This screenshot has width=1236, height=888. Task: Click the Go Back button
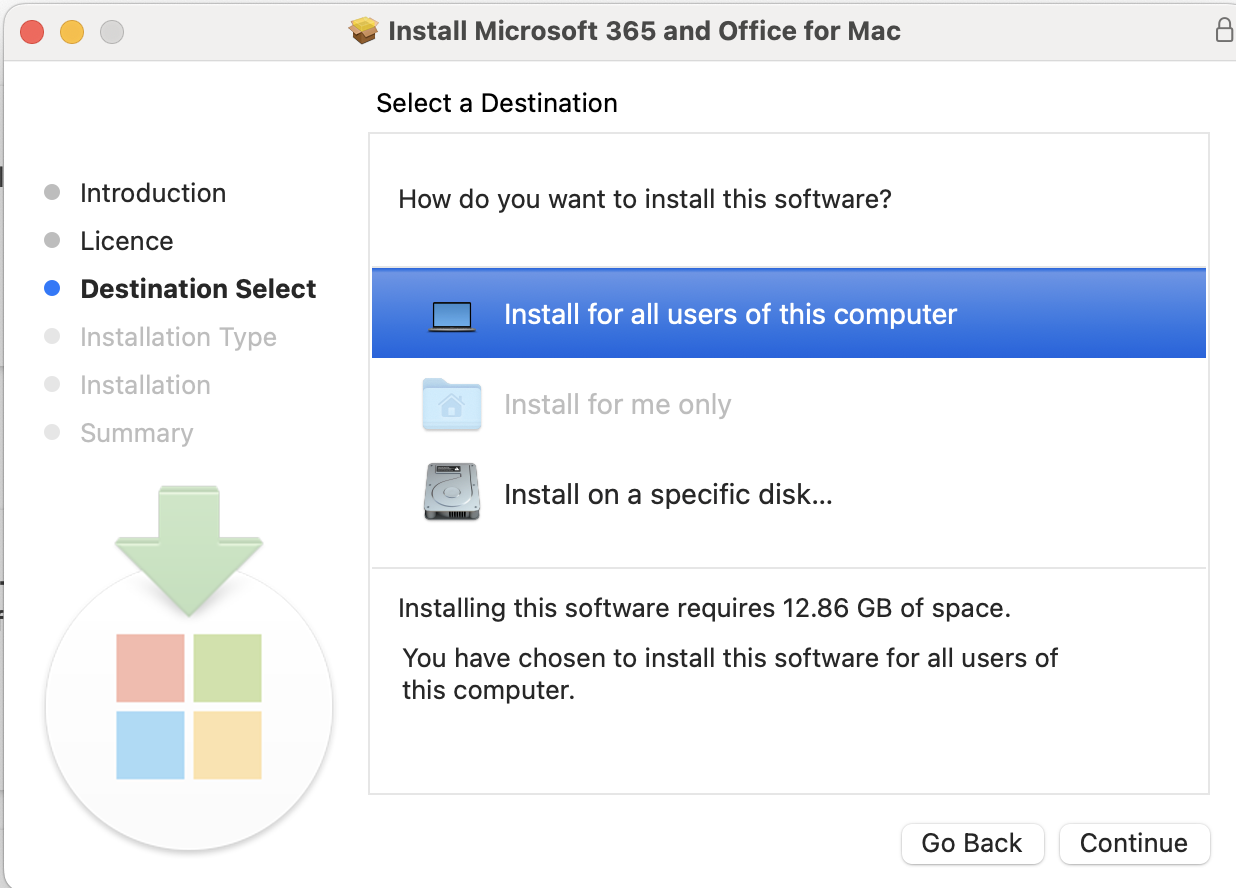point(972,843)
